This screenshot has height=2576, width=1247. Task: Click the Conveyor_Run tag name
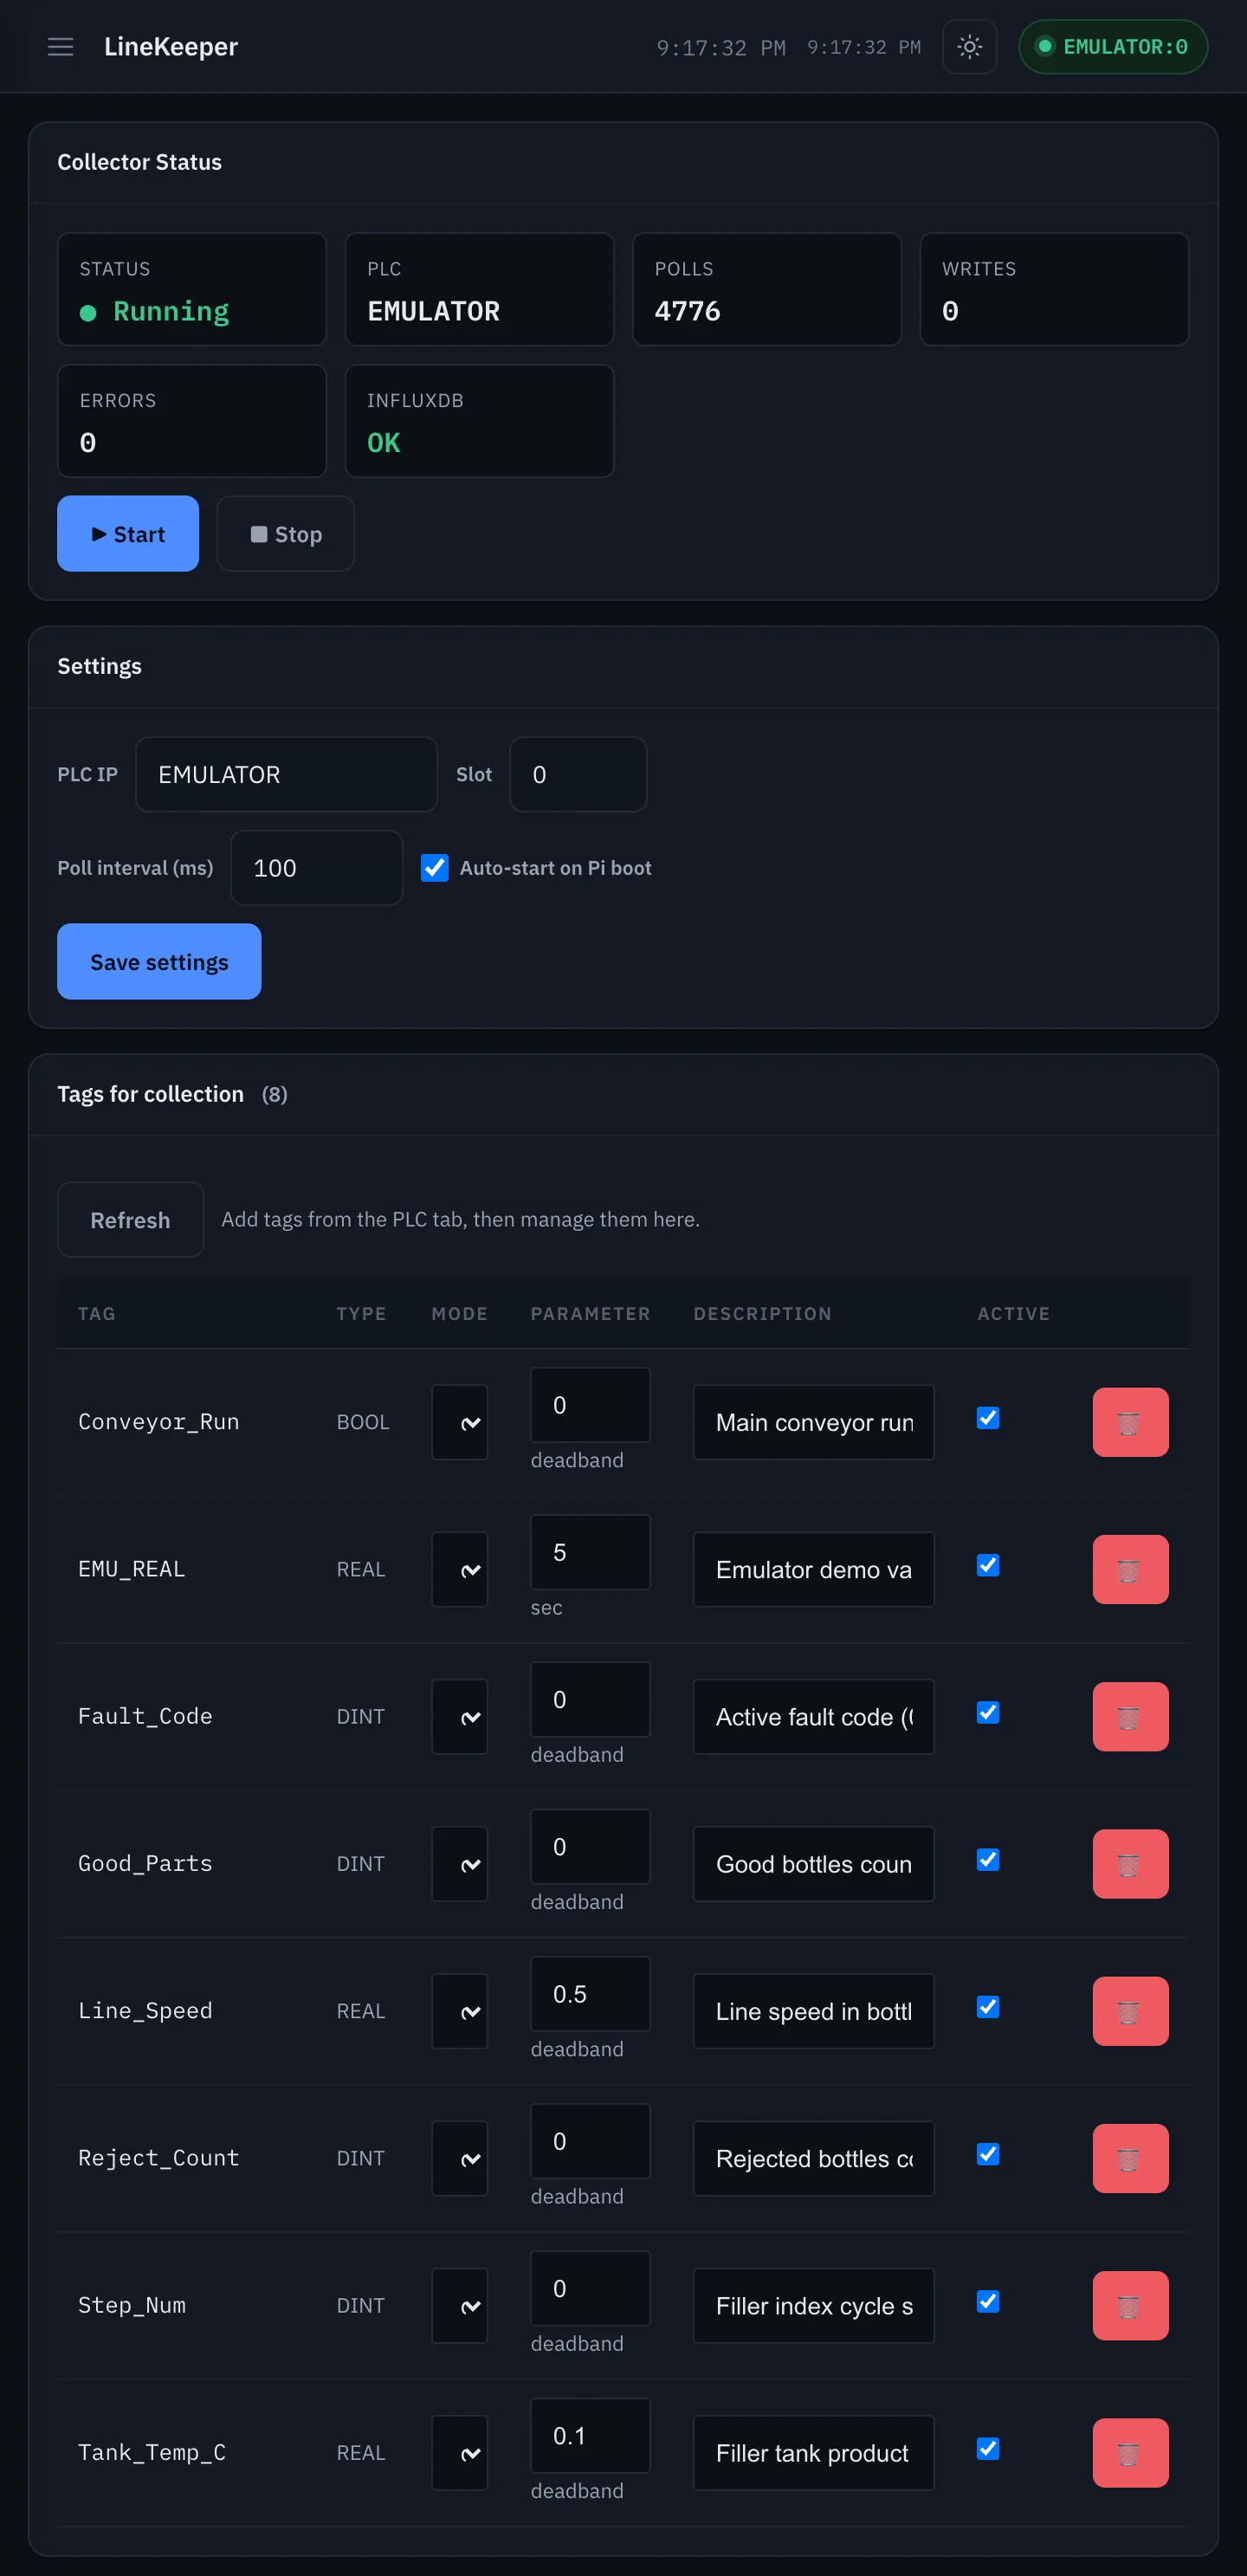(159, 1421)
